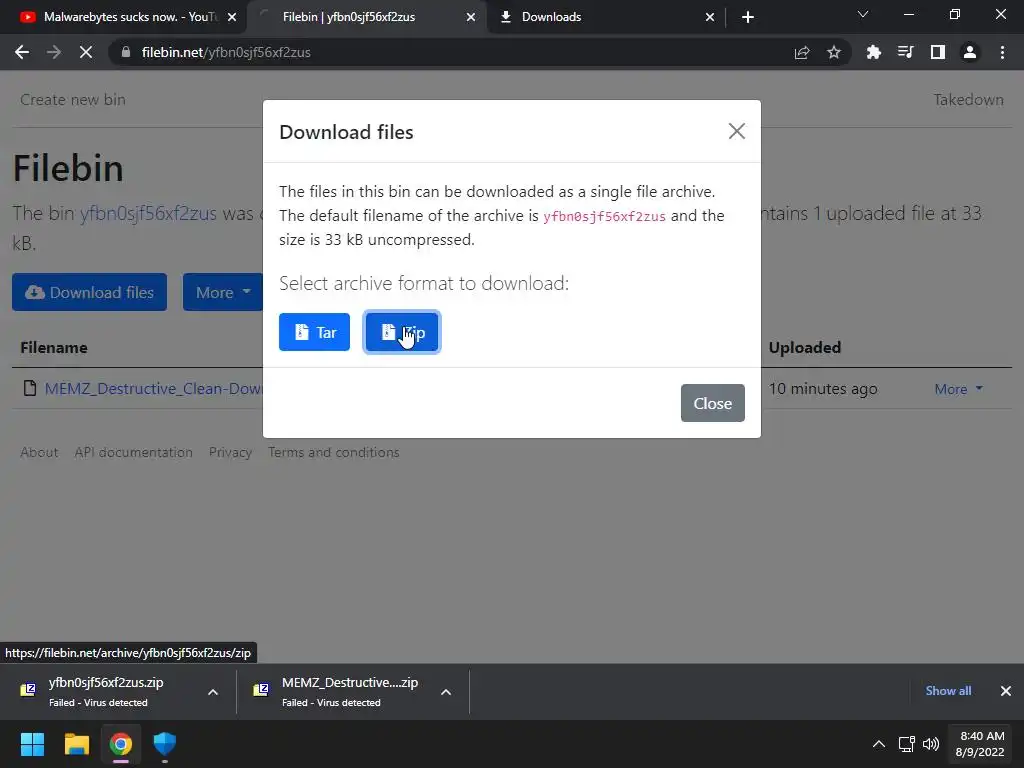The height and width of the screenshot is (768, 1024).
Task: Open the Extensions puzzle icon
Action: click(x=873, y=52)
